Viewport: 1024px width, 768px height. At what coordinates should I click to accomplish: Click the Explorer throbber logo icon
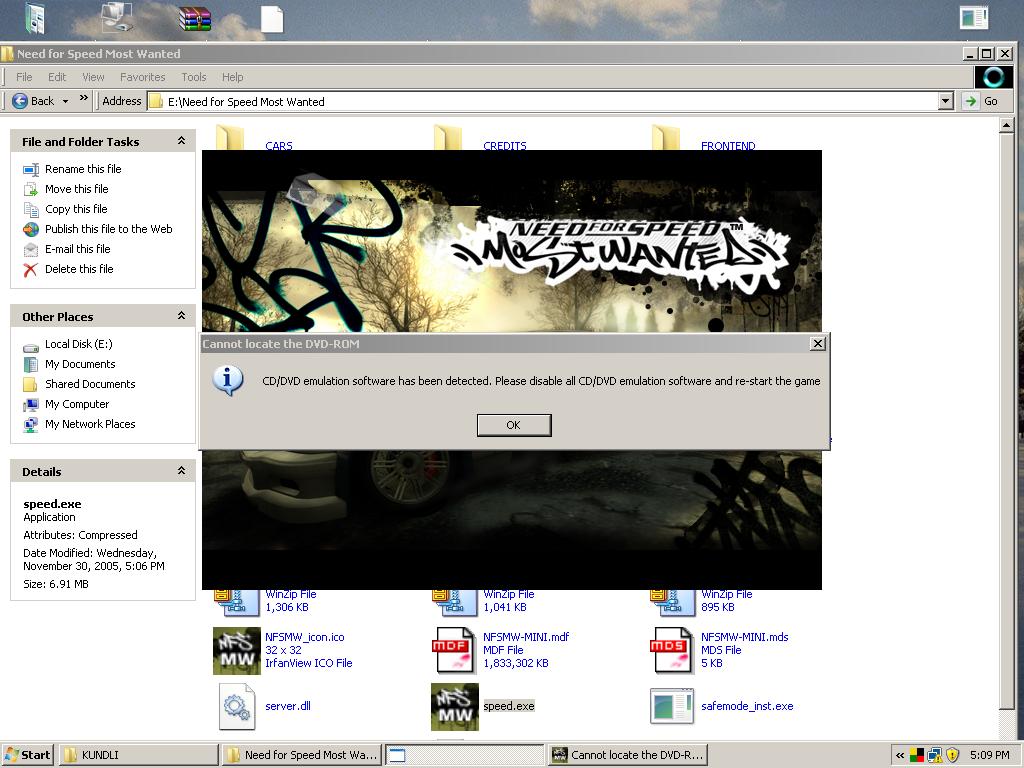[993, 78]
